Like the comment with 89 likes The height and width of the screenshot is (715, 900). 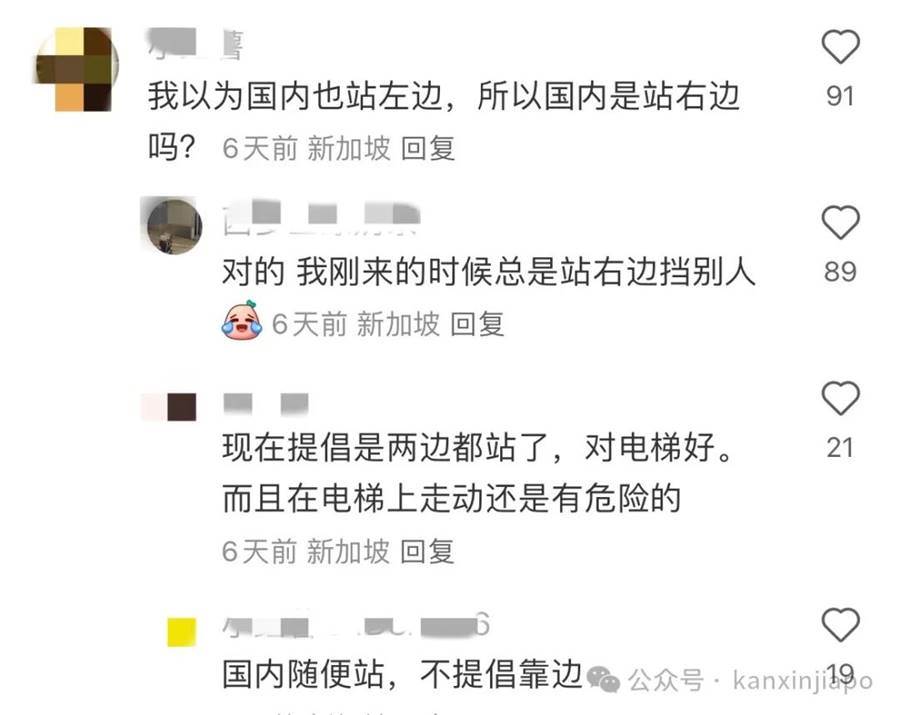click(x=840, y=222)
